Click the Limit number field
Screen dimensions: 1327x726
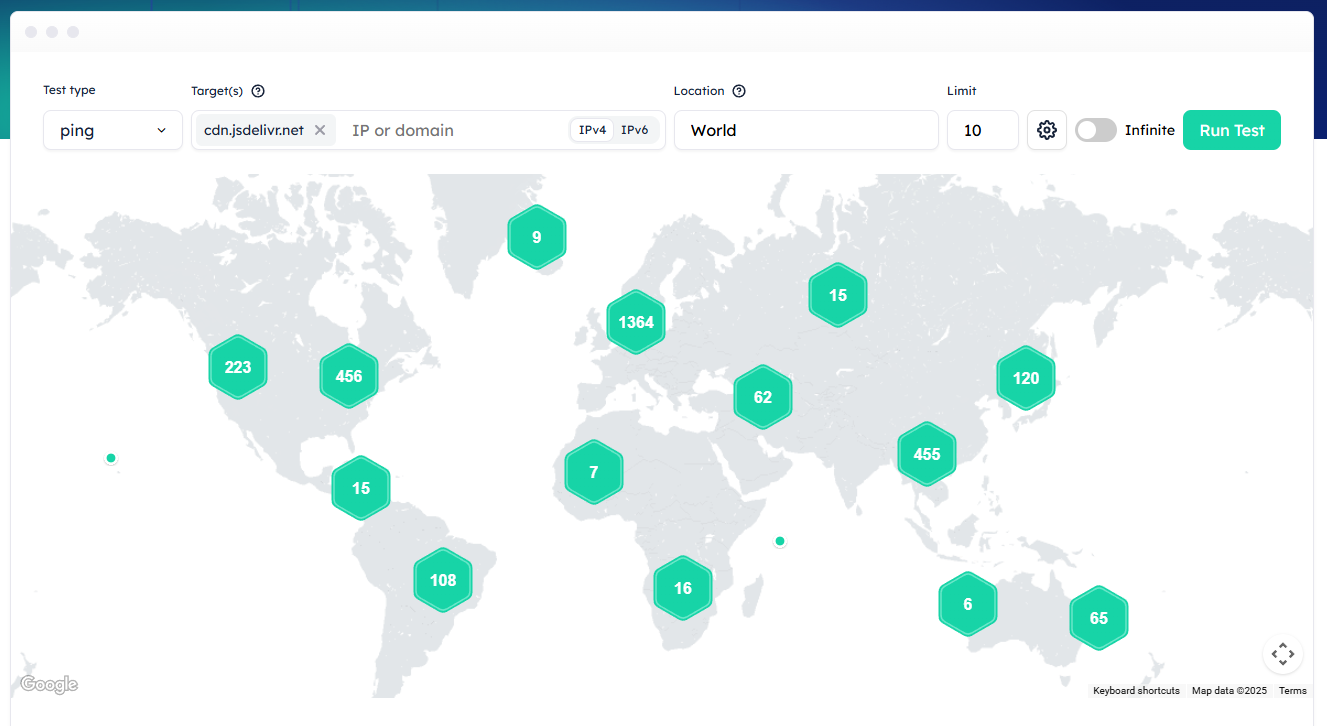click(982, 130)
